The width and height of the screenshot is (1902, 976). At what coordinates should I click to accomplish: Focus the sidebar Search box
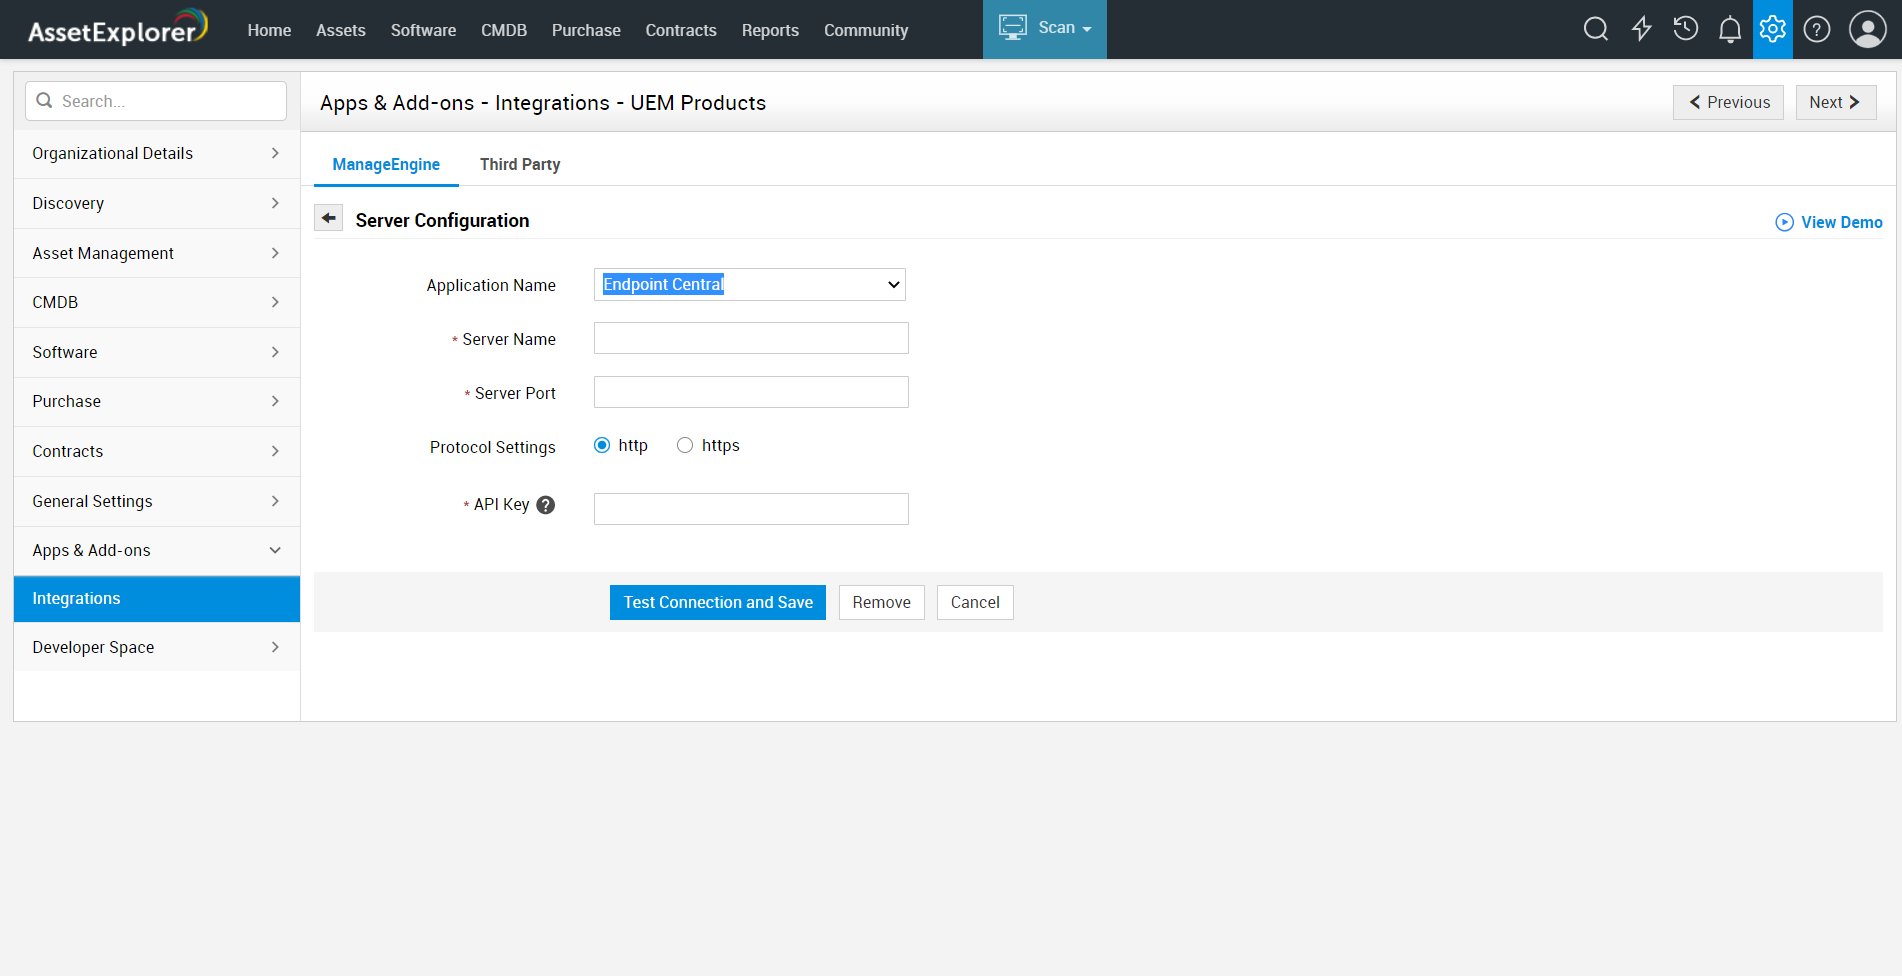point(156,101)
